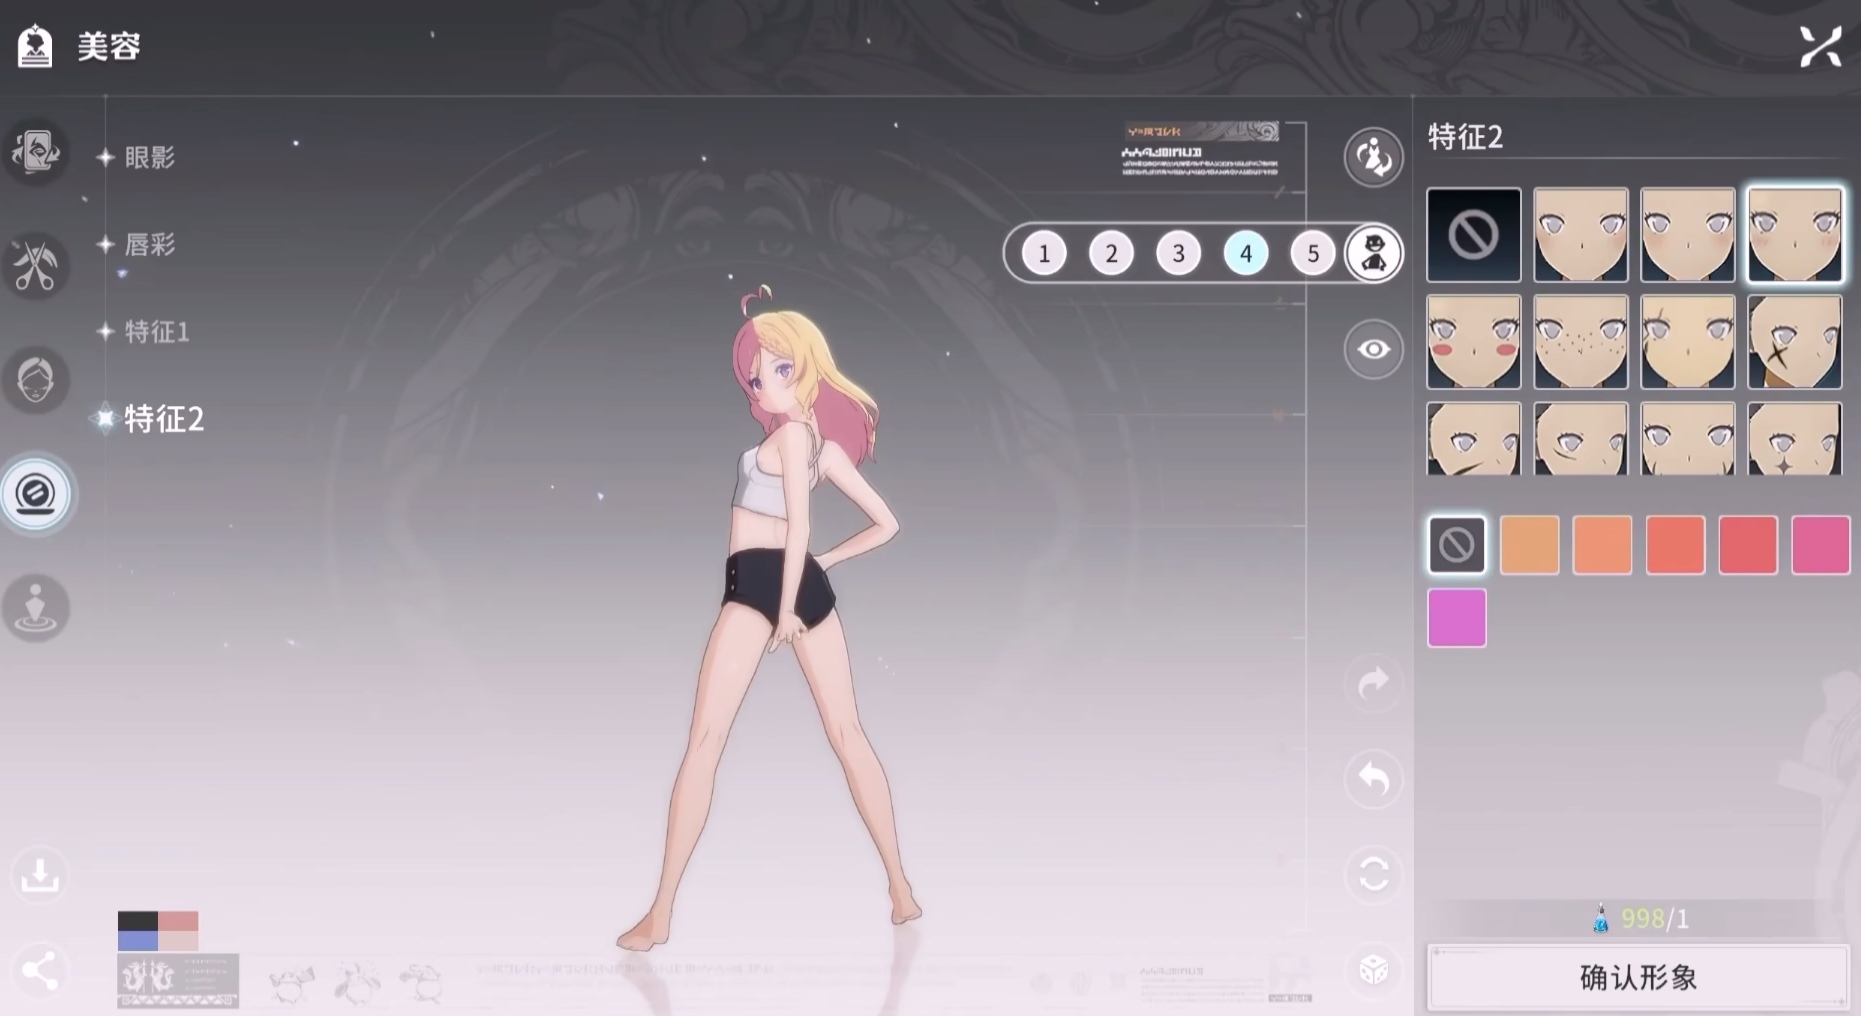Viewport: 1861px width, 1016px height.
Task: Select the face shape category icon
Action: point(36,380)
